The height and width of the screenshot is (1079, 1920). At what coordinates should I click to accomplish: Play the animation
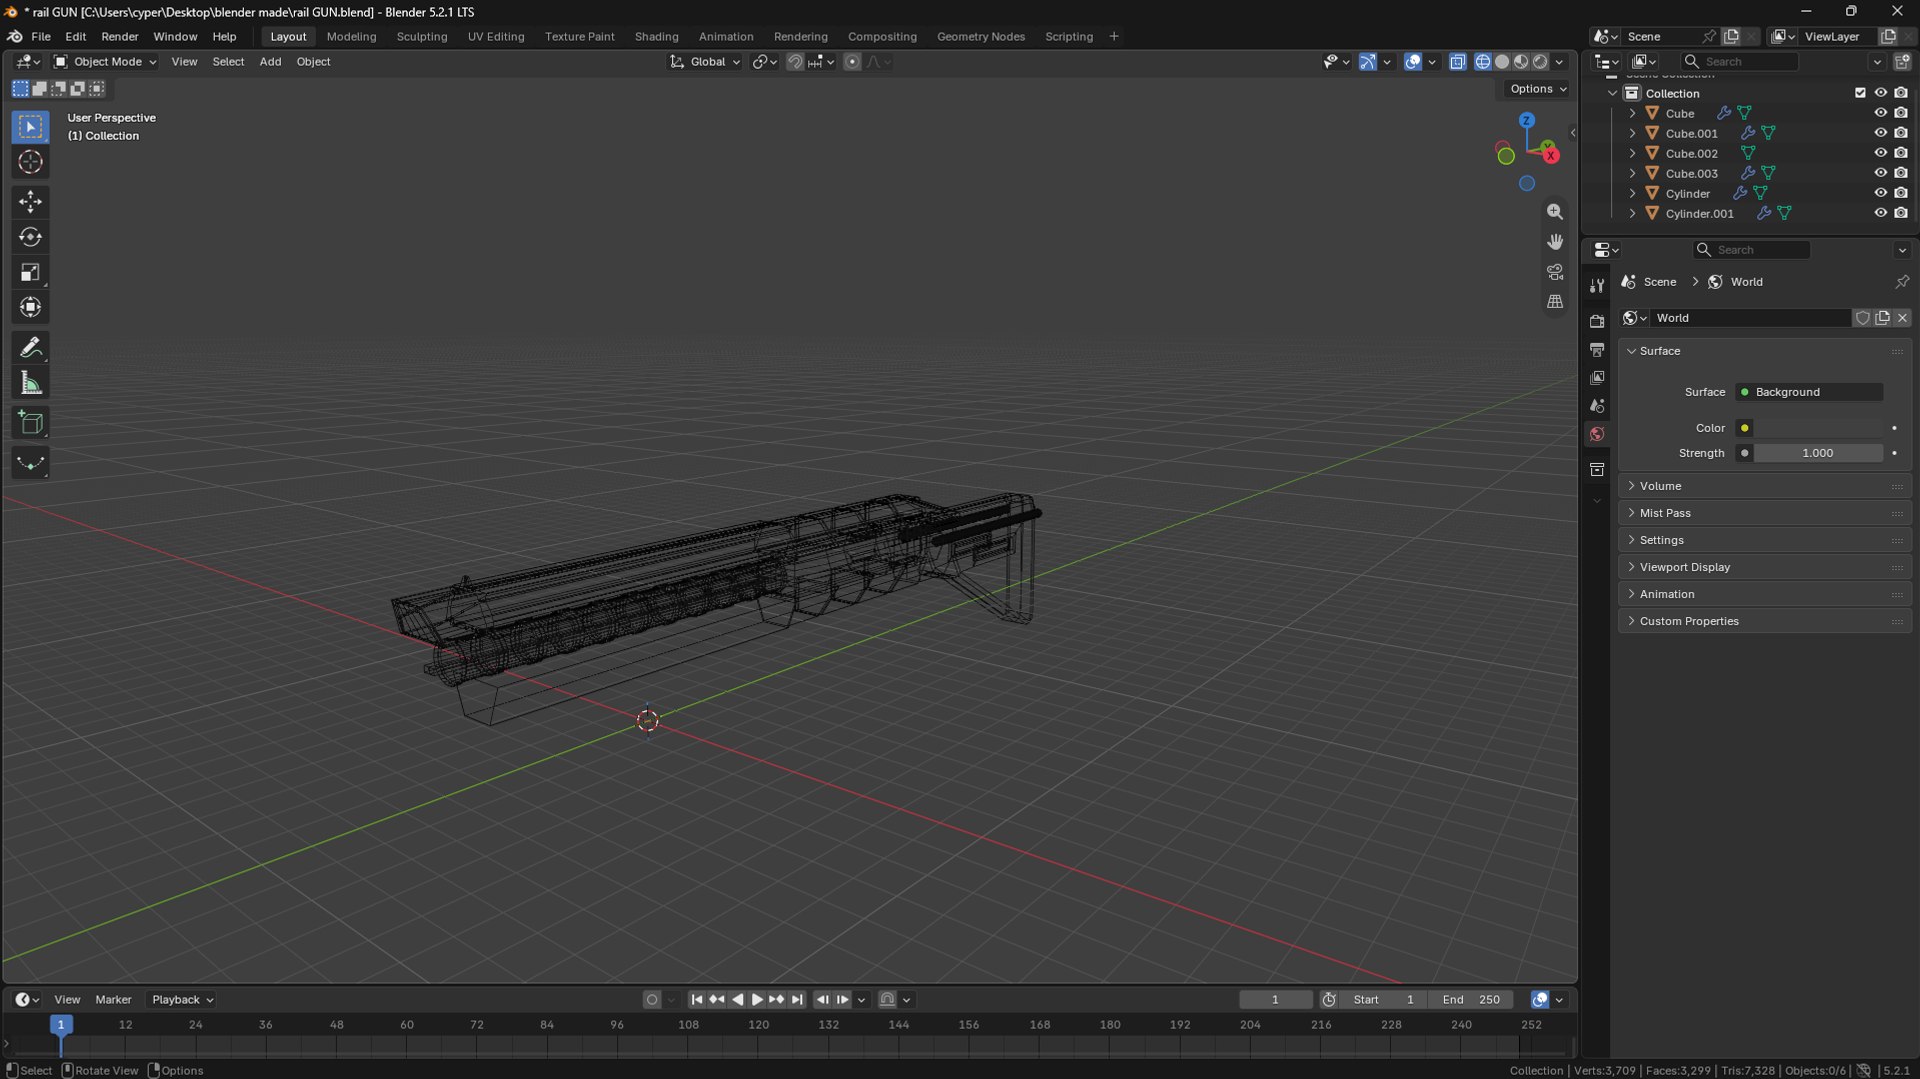757,999
